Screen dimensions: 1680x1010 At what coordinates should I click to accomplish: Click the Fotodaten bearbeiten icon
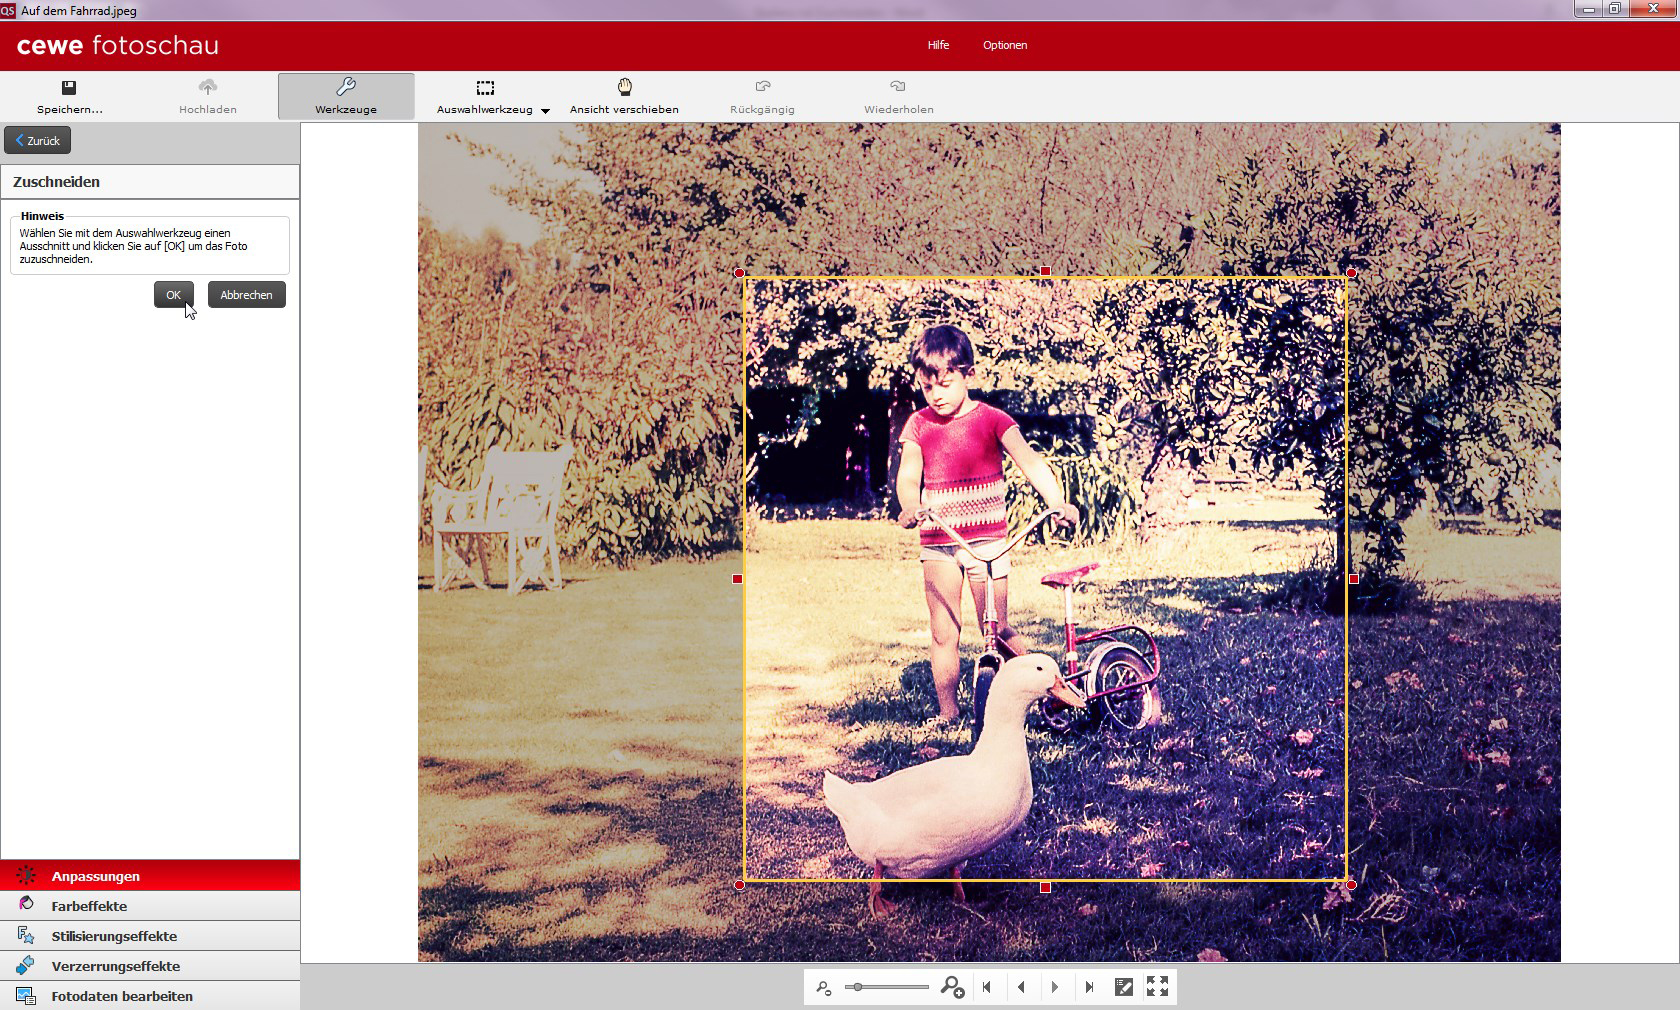26,996
